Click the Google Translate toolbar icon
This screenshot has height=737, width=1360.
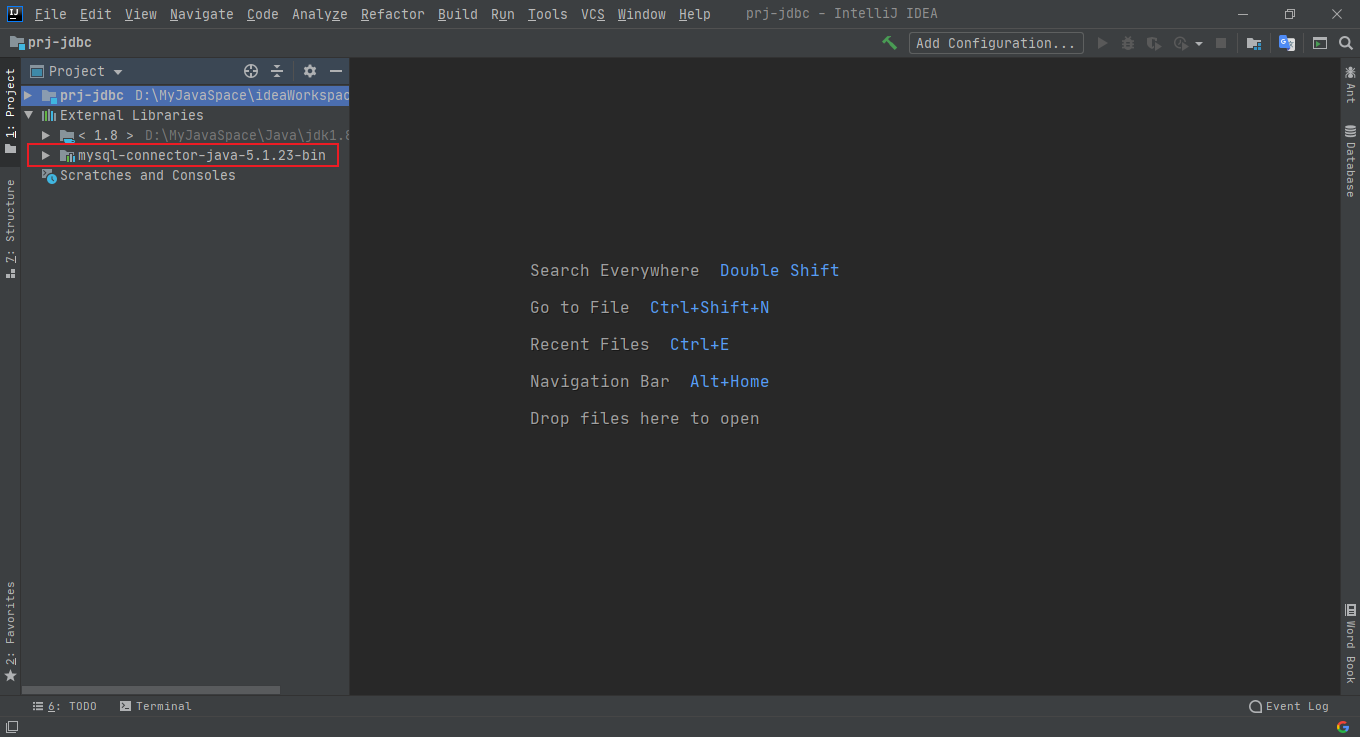coord(1287,43)
